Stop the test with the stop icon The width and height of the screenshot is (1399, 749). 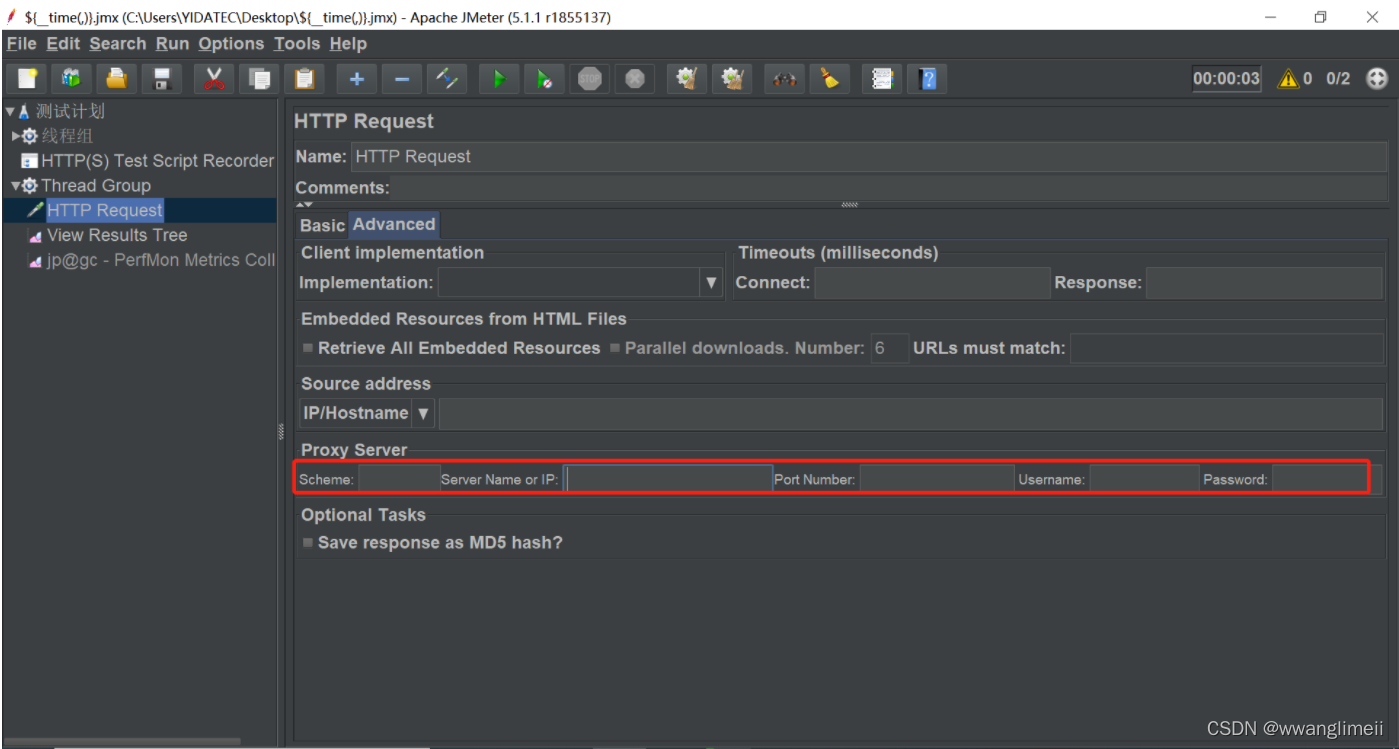tap(590, 78)
